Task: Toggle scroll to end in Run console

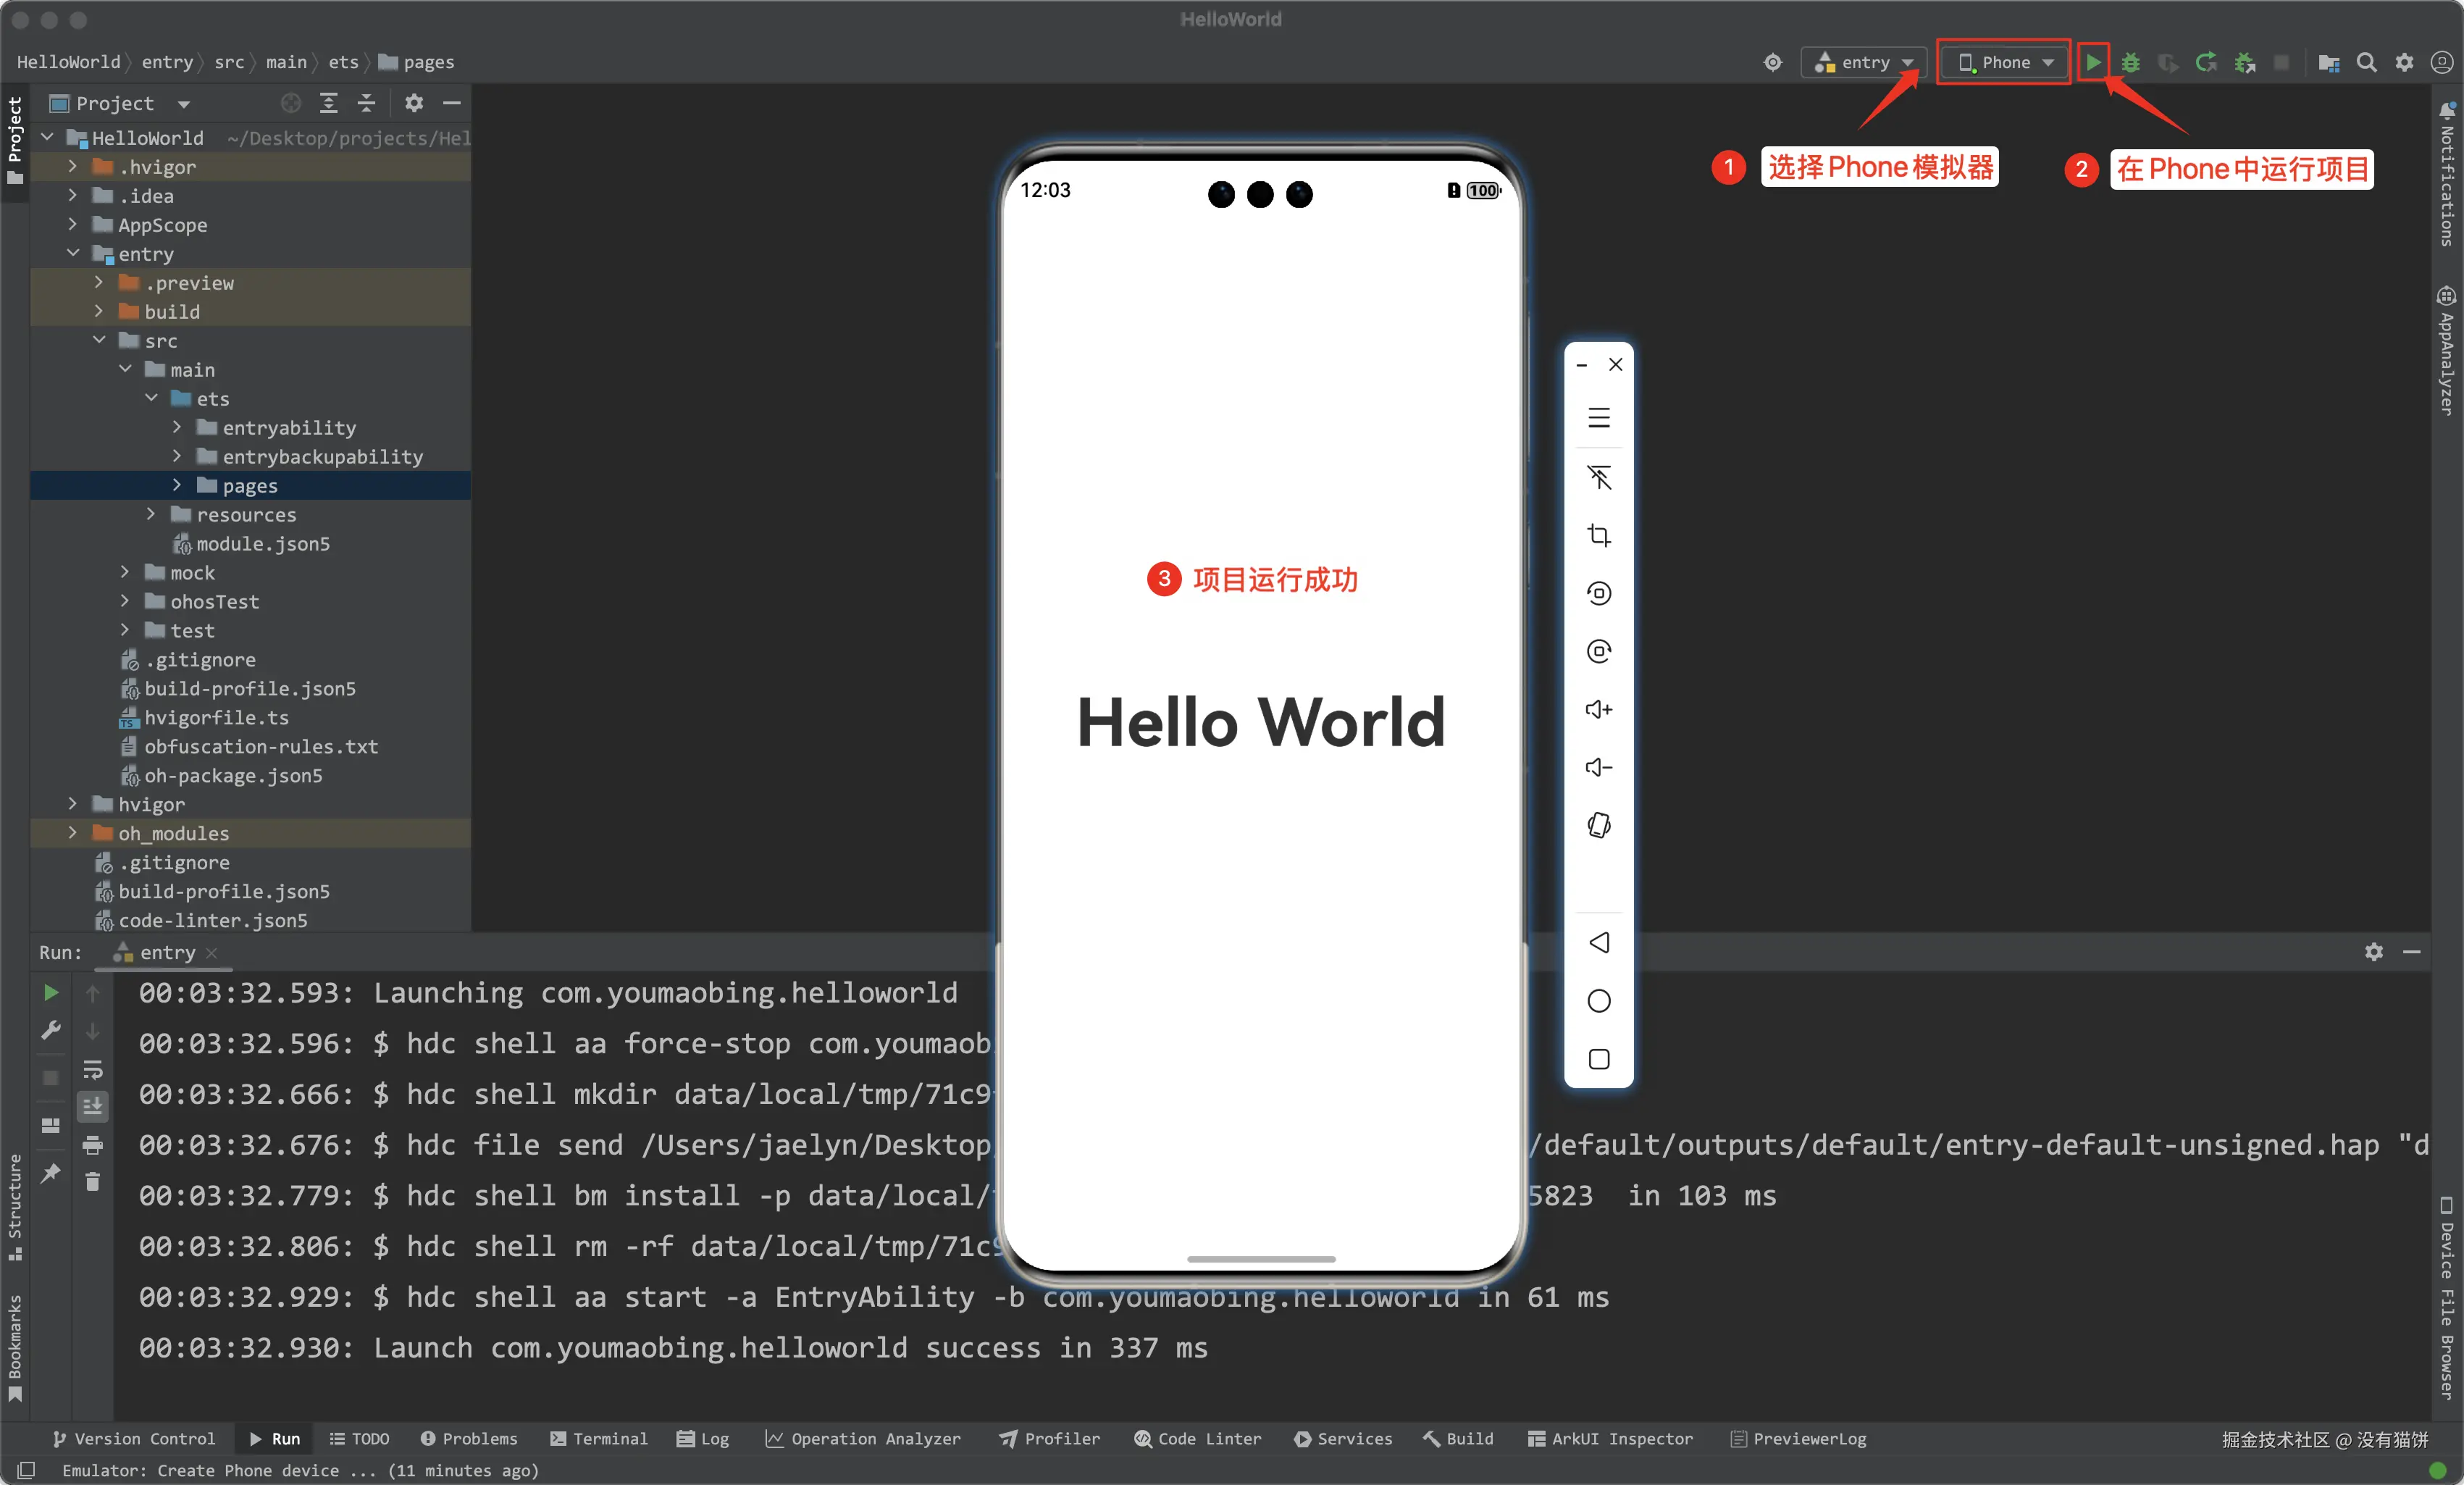Action: pyautogui.click(x=92, y=1106)
